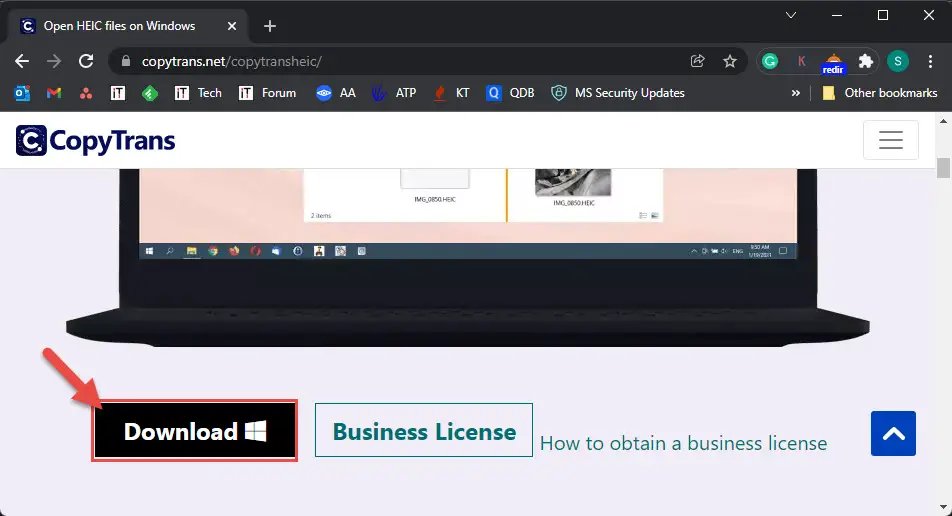This screenshot has height=516, width=952.
Task: Click the Download for Windows button
Action: [x=194, y=430]
